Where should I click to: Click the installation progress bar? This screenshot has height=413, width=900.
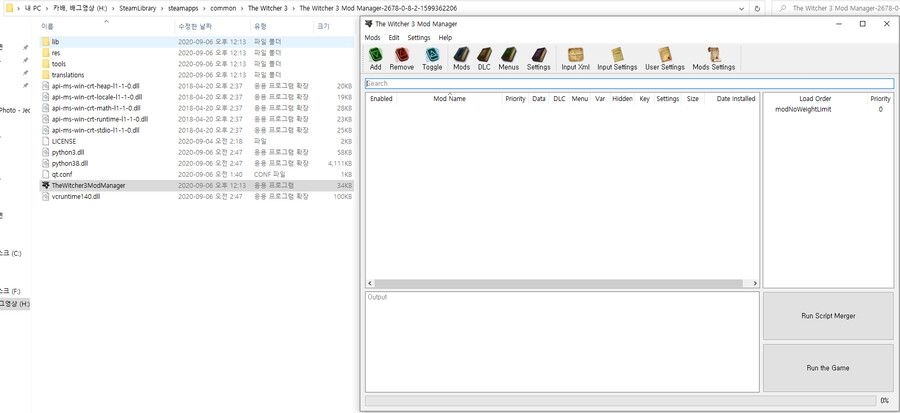tap(620, 400)
